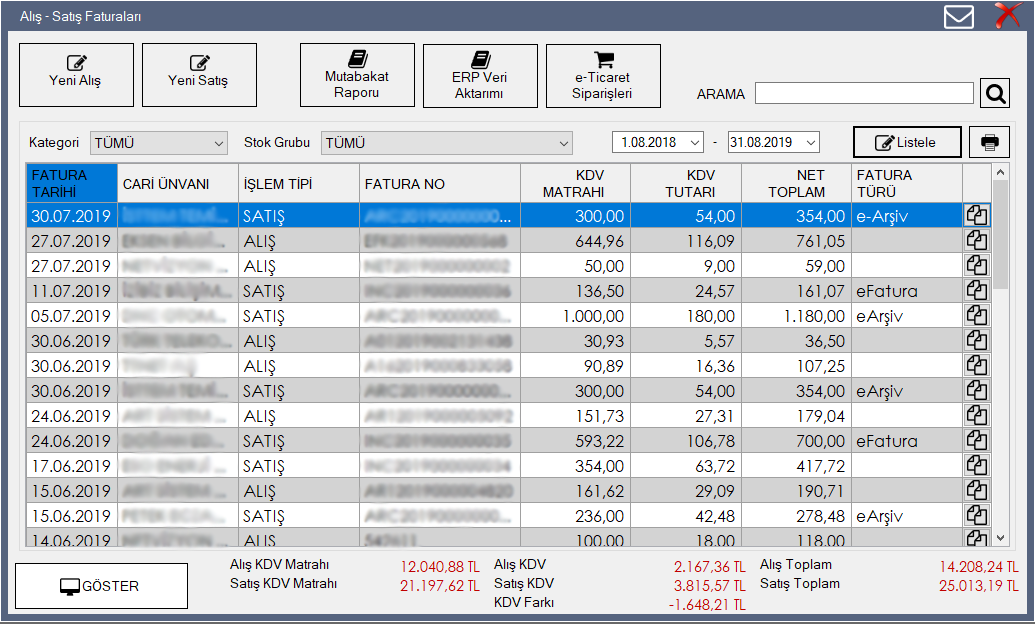Focus the ARAMA search field
Viewport: 1035px width, 624px height.
tap(864, 93)
